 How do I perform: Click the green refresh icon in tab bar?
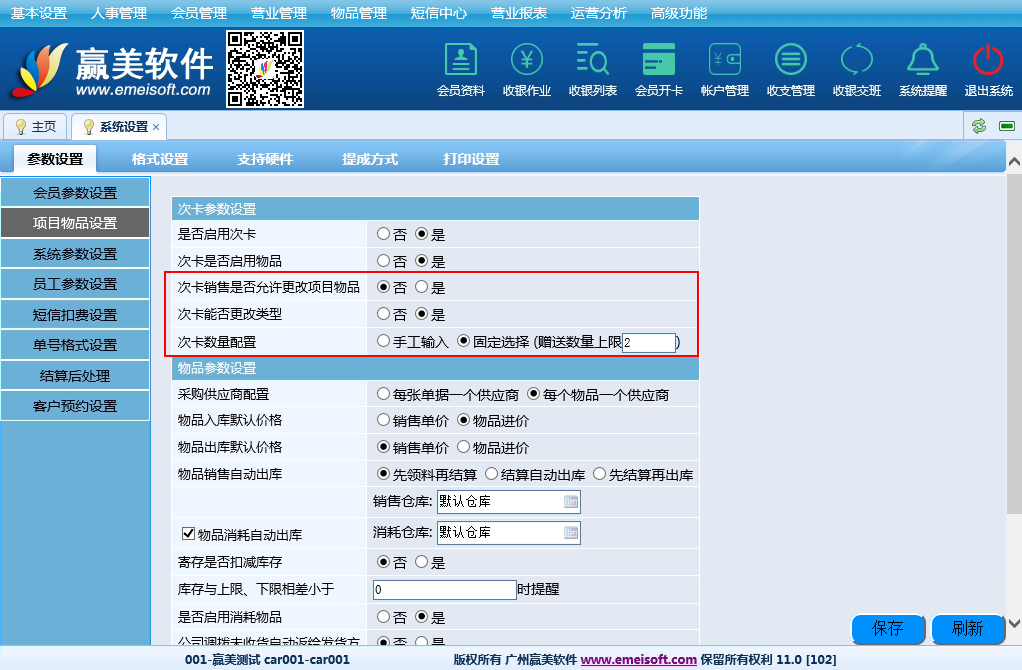tap(979, 126)
